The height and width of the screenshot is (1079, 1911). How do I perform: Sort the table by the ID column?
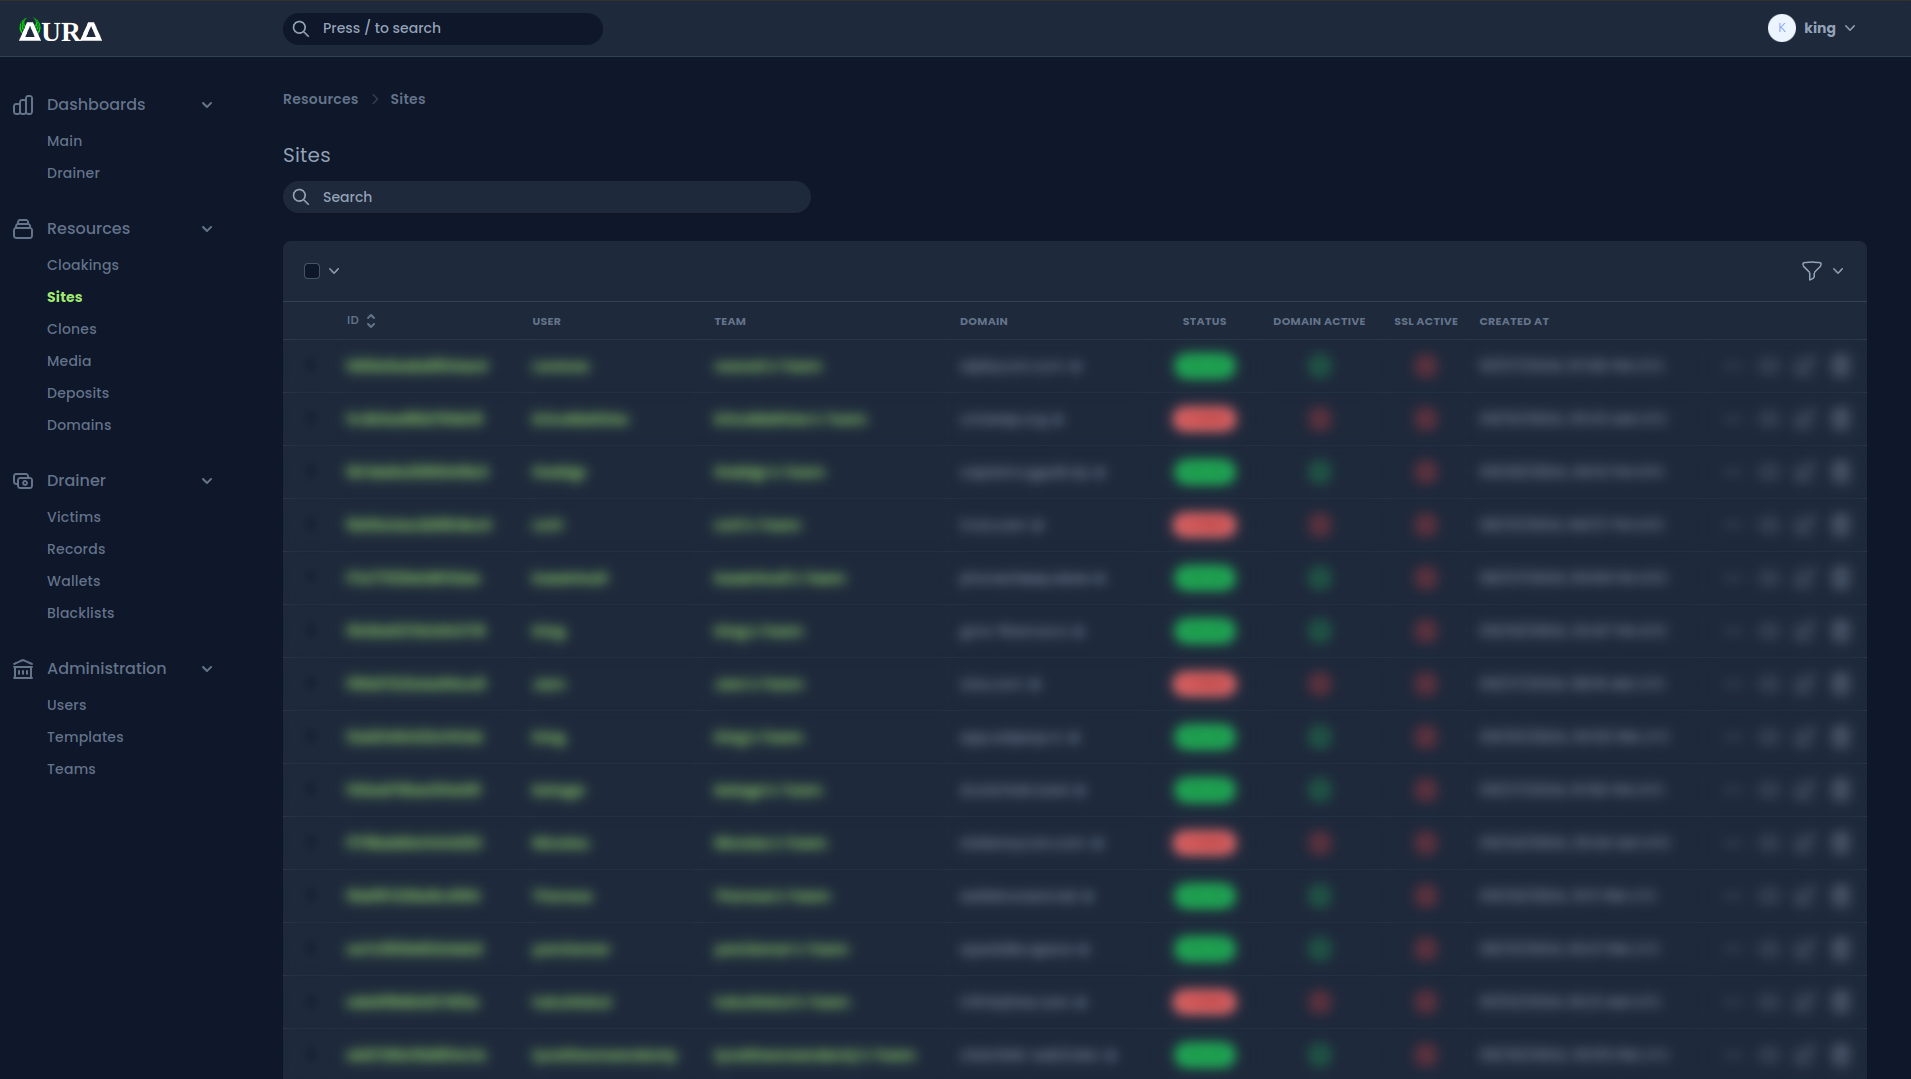coord(362,320)
